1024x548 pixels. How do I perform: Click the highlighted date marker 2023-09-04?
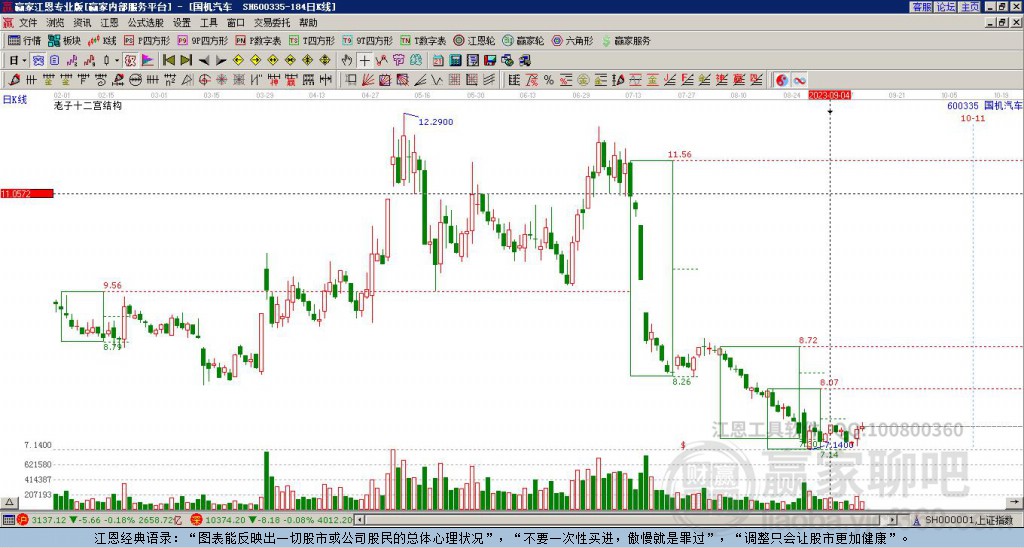pos(829,95)
